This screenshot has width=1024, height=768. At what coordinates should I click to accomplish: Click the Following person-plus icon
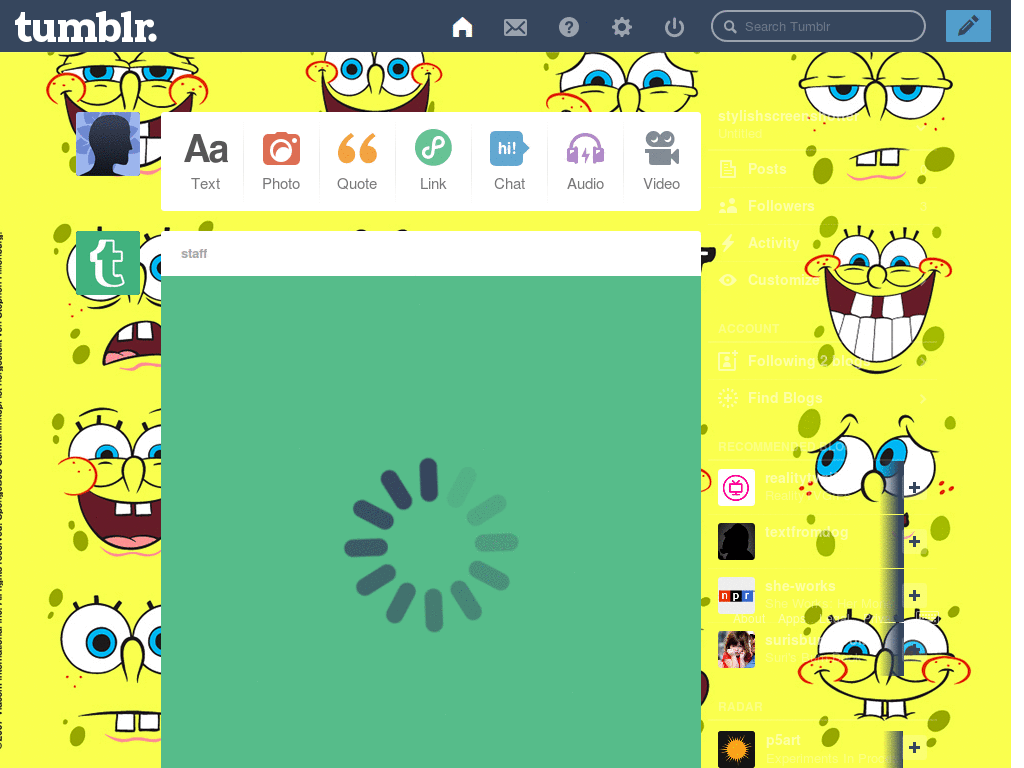tap(728, 361)
